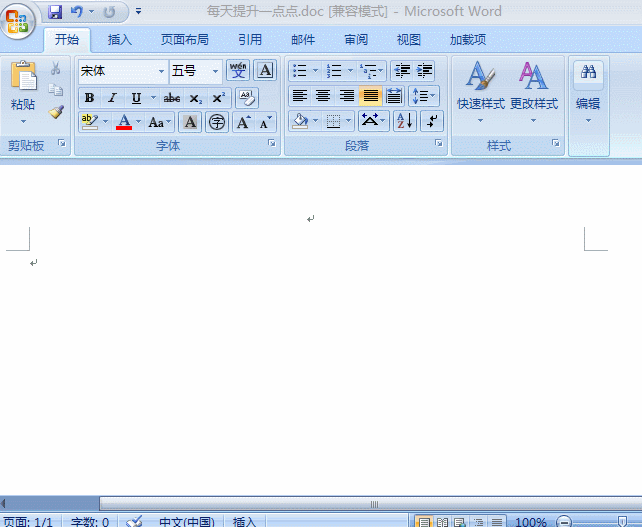Image resolution: width=642 pixels, height=527 pixels.
Task: Click the enclosed character 字 icon
Action: coord(217,122)
